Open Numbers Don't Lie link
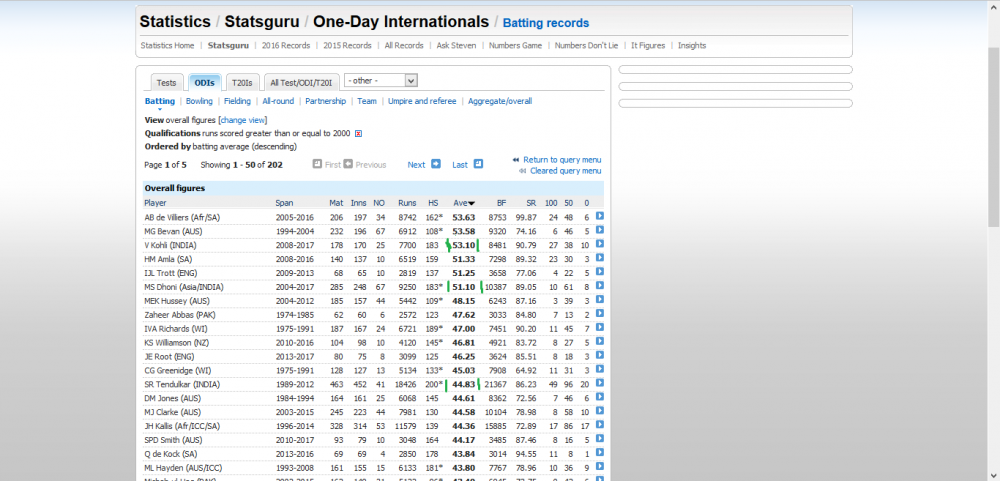The height and width of the screenshot is (481, 1000). click(x=586, y=45)
